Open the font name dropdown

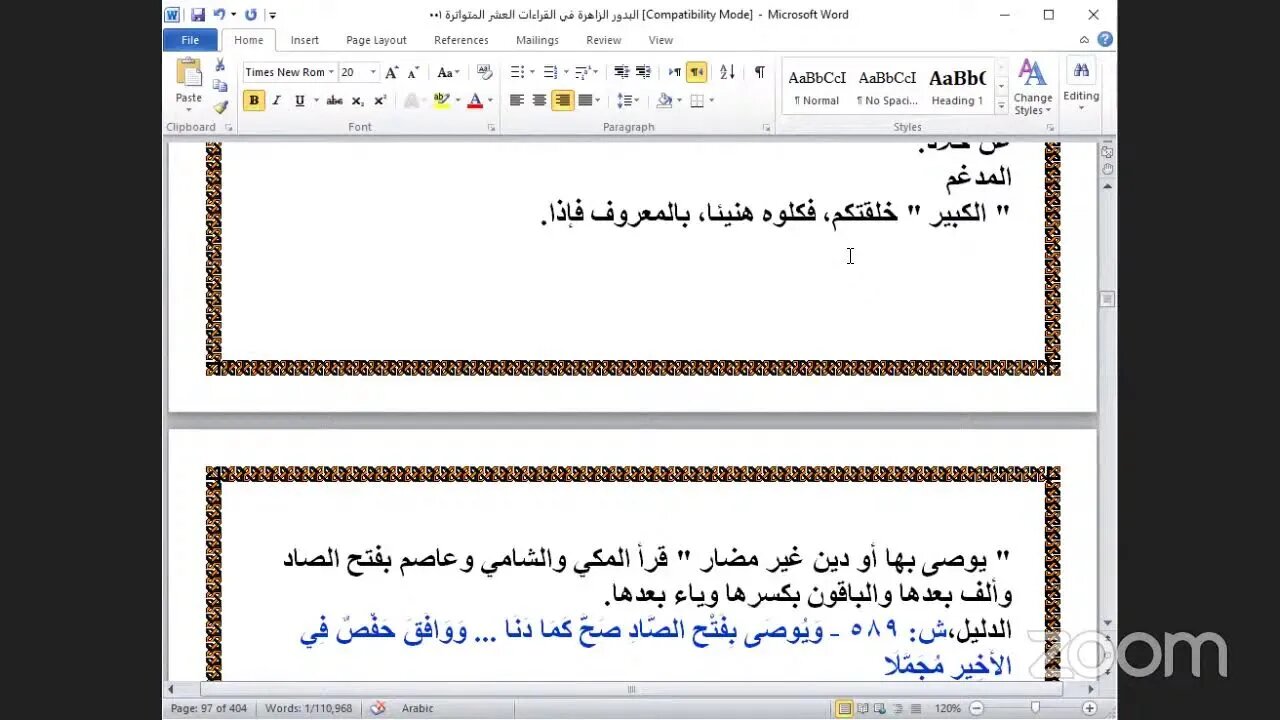(x=331, y=72)
